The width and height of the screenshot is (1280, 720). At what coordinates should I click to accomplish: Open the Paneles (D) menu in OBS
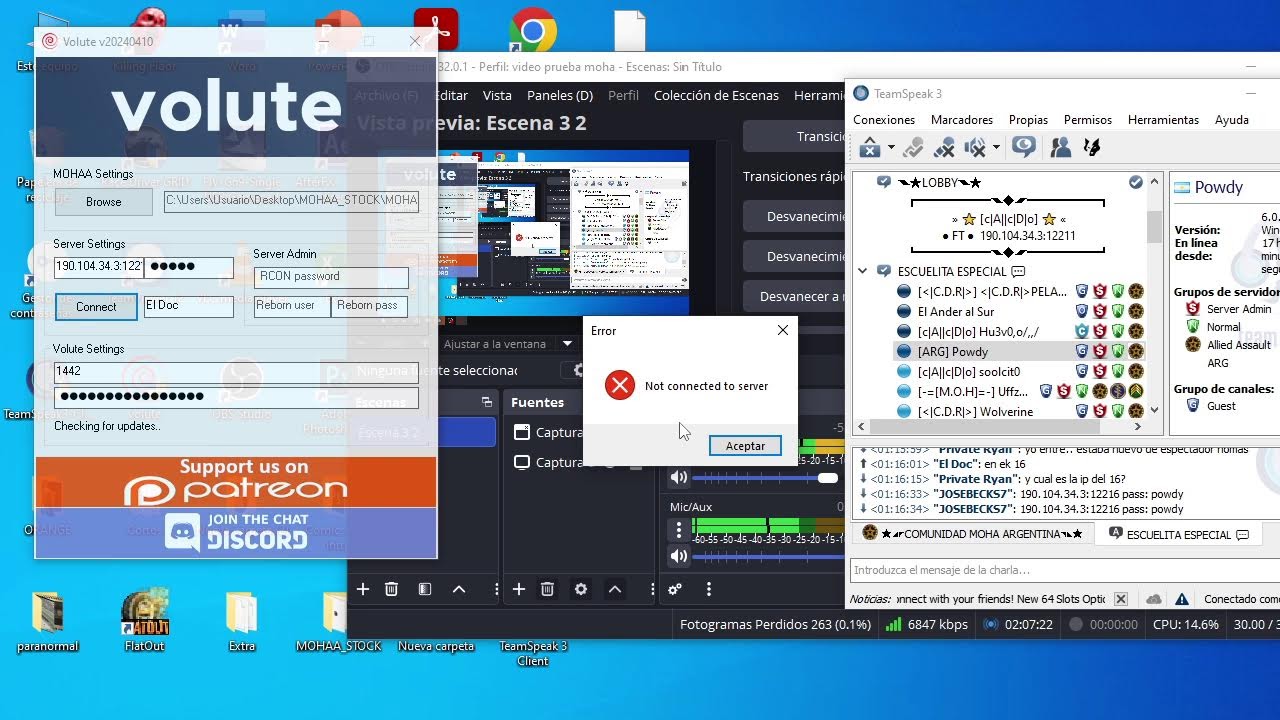(x=560, y=96)
